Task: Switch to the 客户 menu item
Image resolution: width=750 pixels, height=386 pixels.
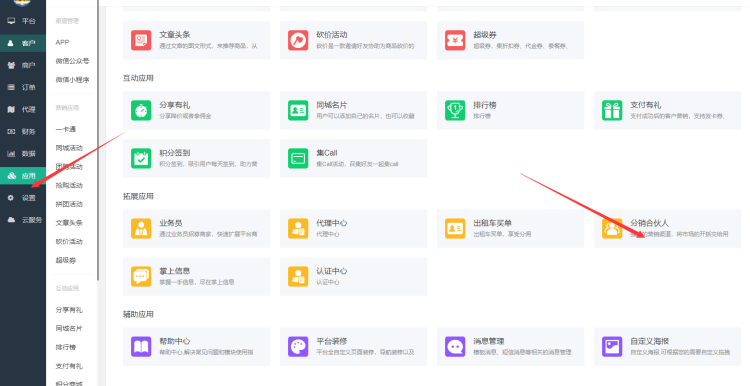Action: click(x=23, y=43)
